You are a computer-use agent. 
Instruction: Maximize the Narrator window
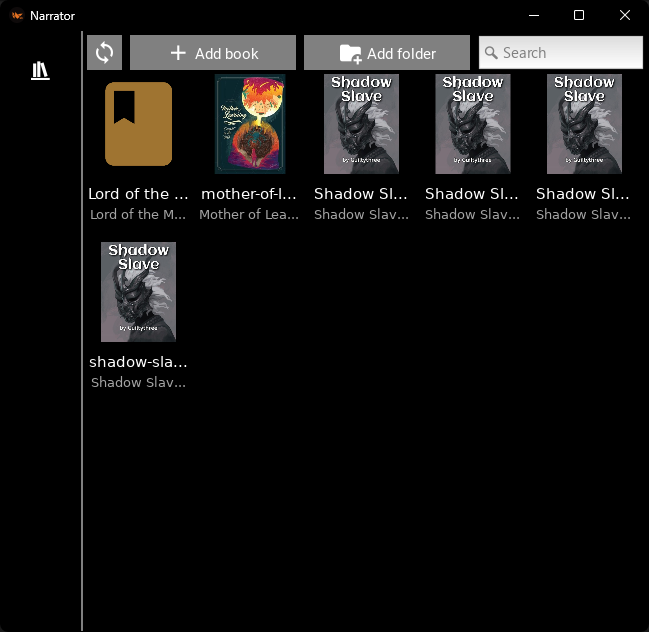coord(578,16)
